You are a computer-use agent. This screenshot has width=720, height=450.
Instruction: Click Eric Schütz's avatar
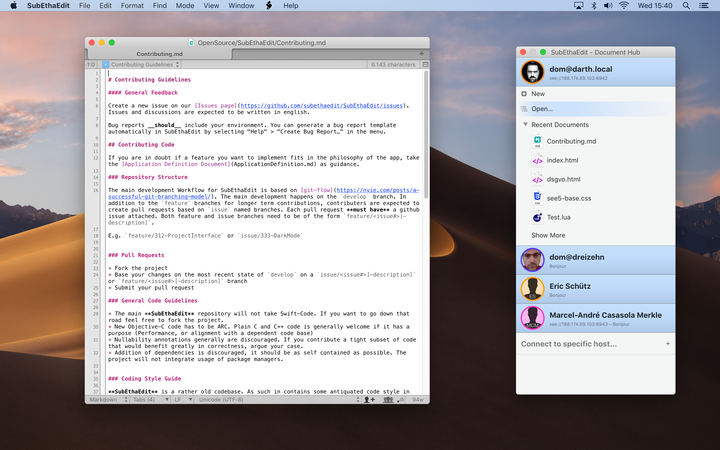pos(533,289)
